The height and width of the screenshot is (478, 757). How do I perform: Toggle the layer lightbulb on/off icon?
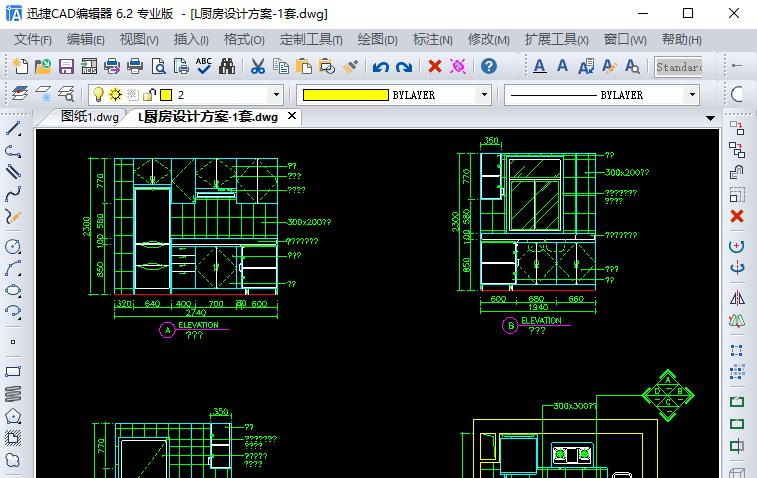[x=99, y=95]
